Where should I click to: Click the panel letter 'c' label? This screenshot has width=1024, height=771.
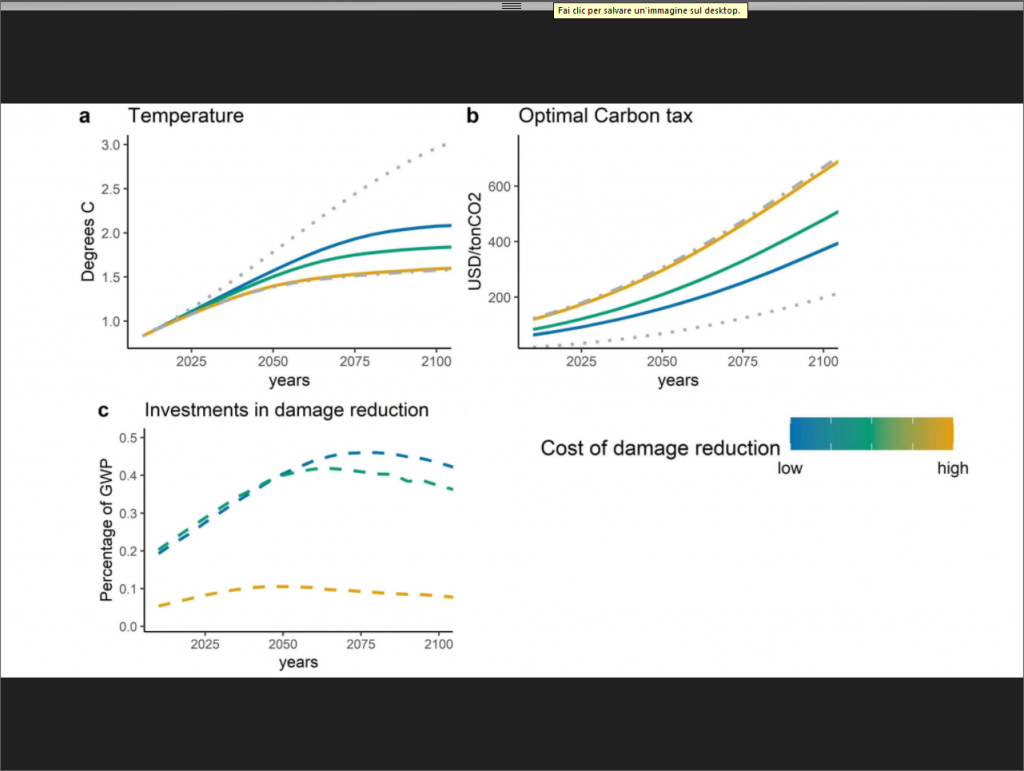coord(103,410)
